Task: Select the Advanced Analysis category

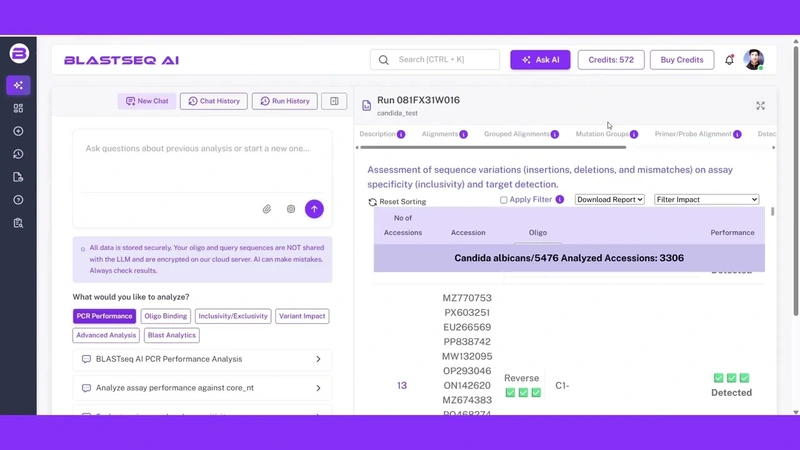Action: coord(106,335)
